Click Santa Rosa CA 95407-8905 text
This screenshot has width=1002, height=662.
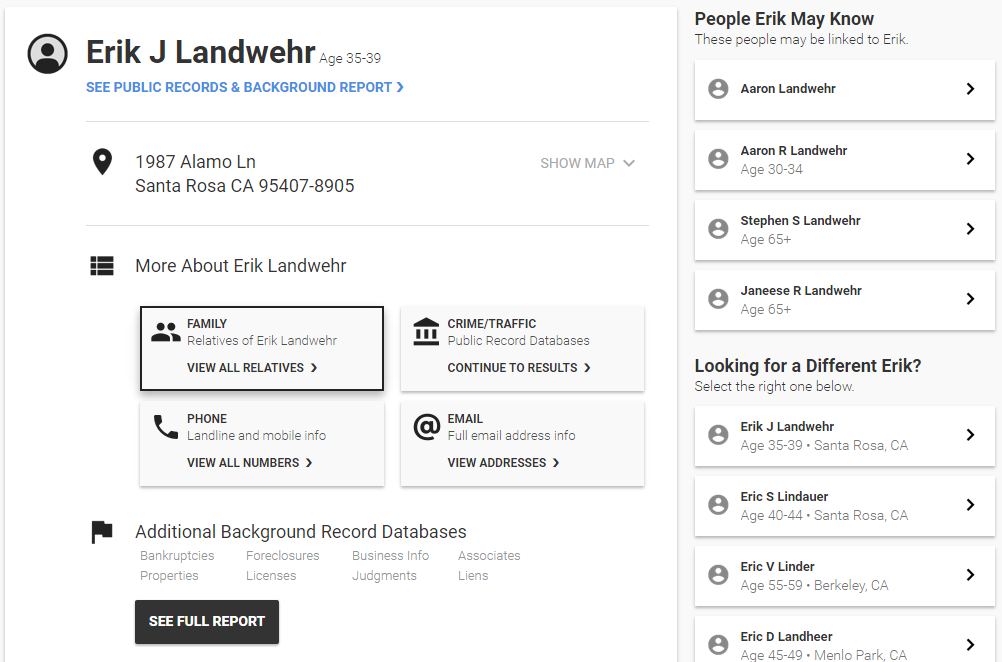click(245, 186)
